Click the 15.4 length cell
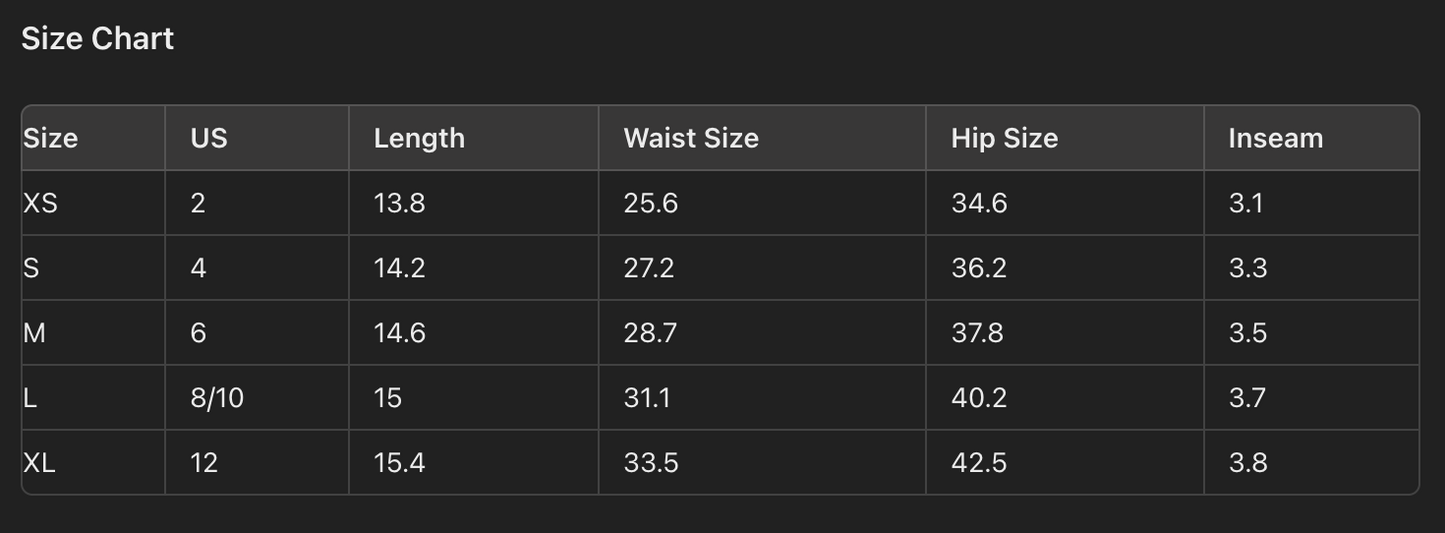This screenshot has width=1445, height=533. pyautogui.click(x=399, y=463)
